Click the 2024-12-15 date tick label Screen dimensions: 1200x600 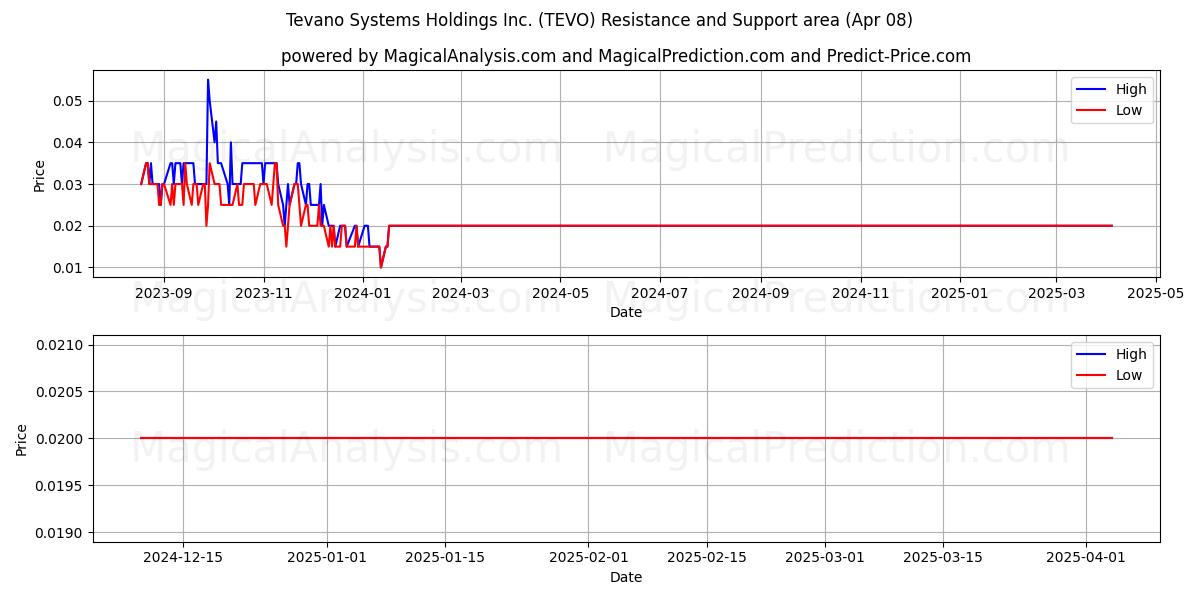(x=183, y=558)
